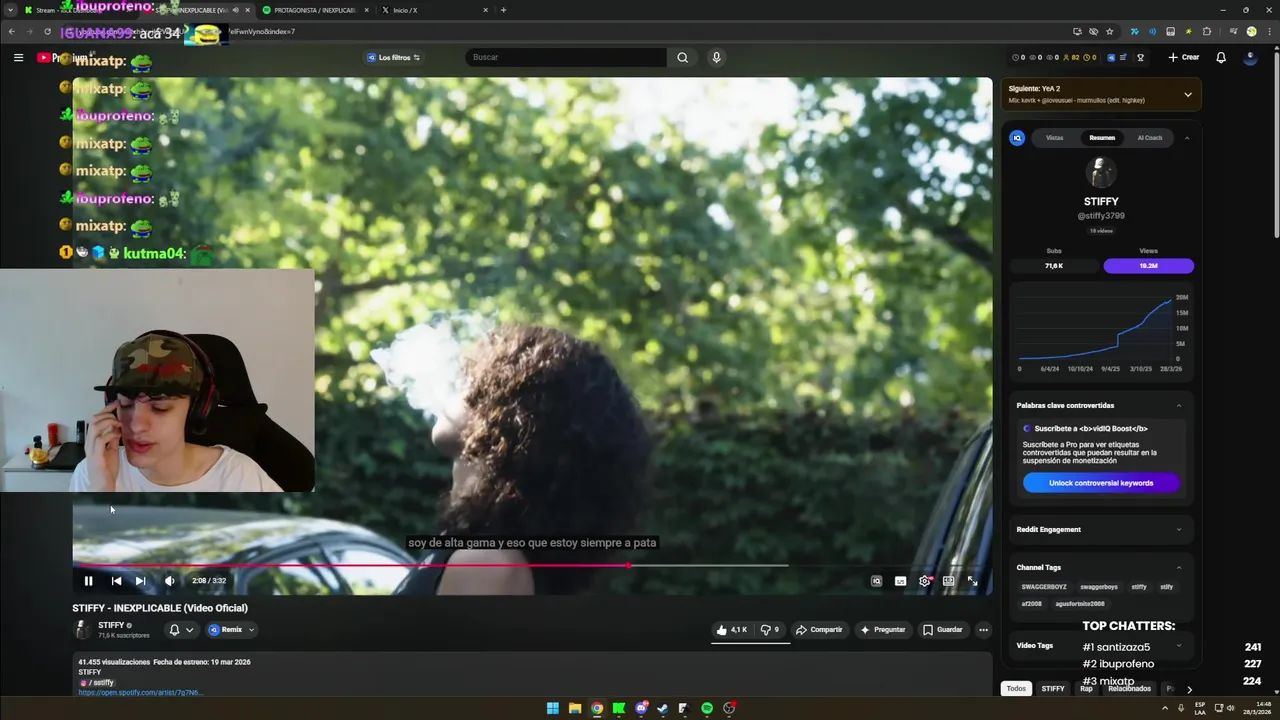The width and height of the screenshot is (1280, 720).
Task: Open the player settings gear
Action: click(x=924, y=581)
